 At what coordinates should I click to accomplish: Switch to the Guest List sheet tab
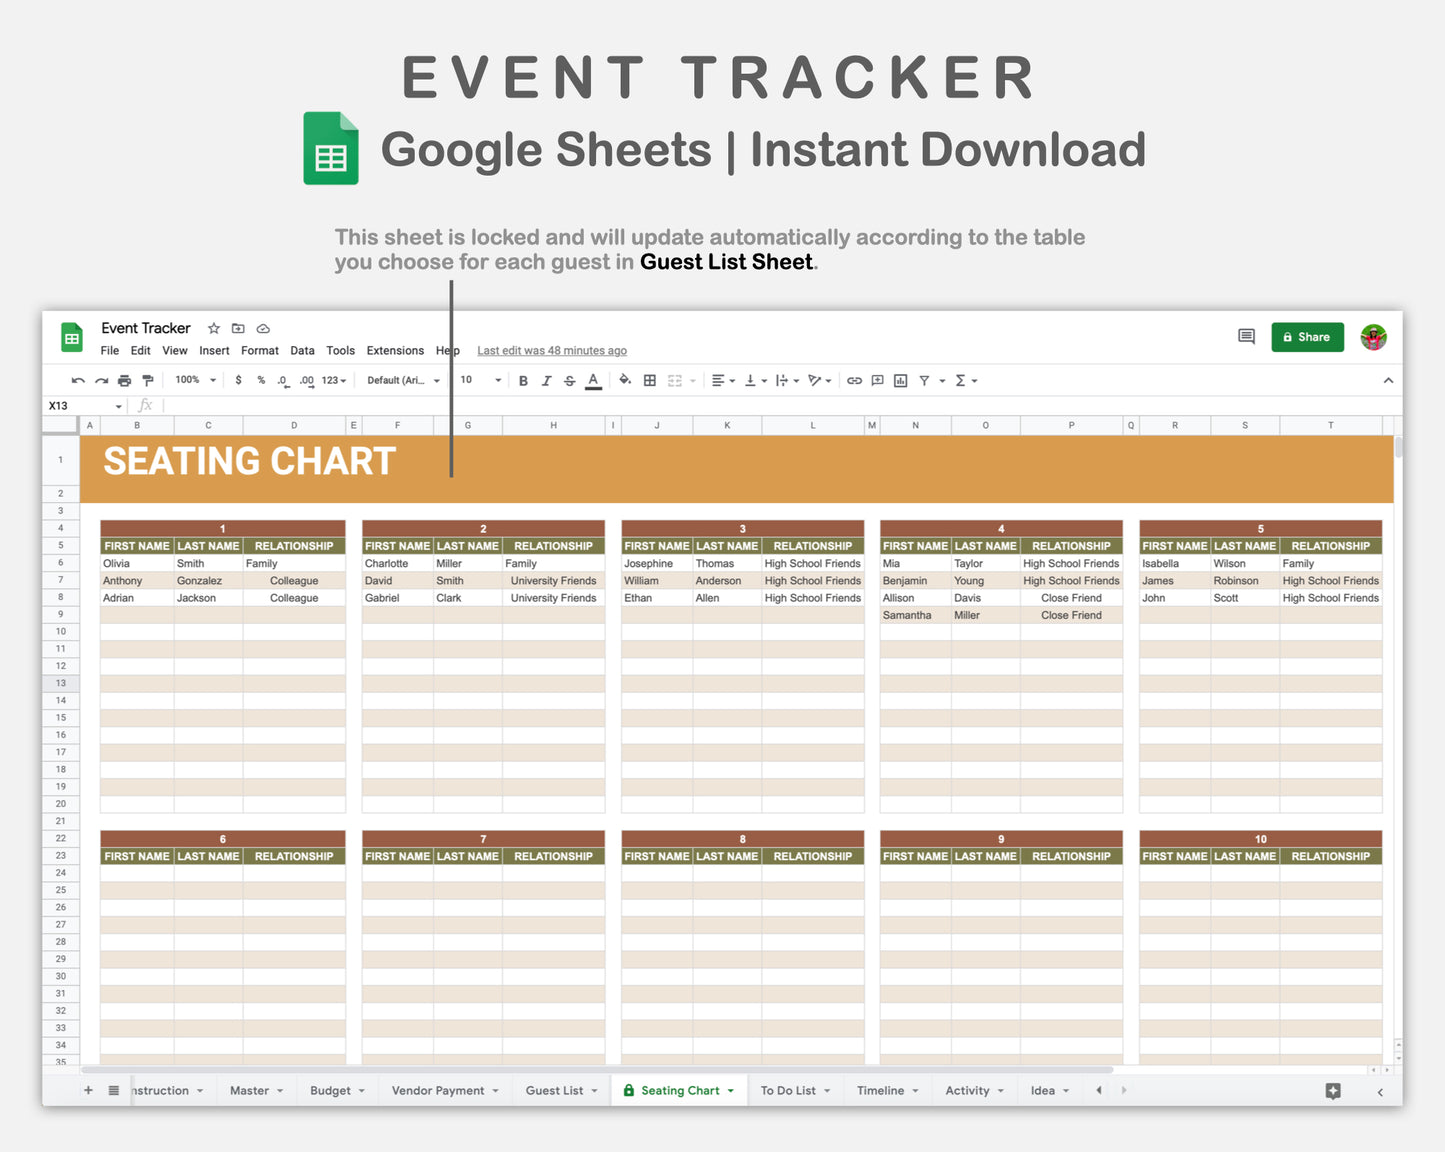coord(556,1090)
